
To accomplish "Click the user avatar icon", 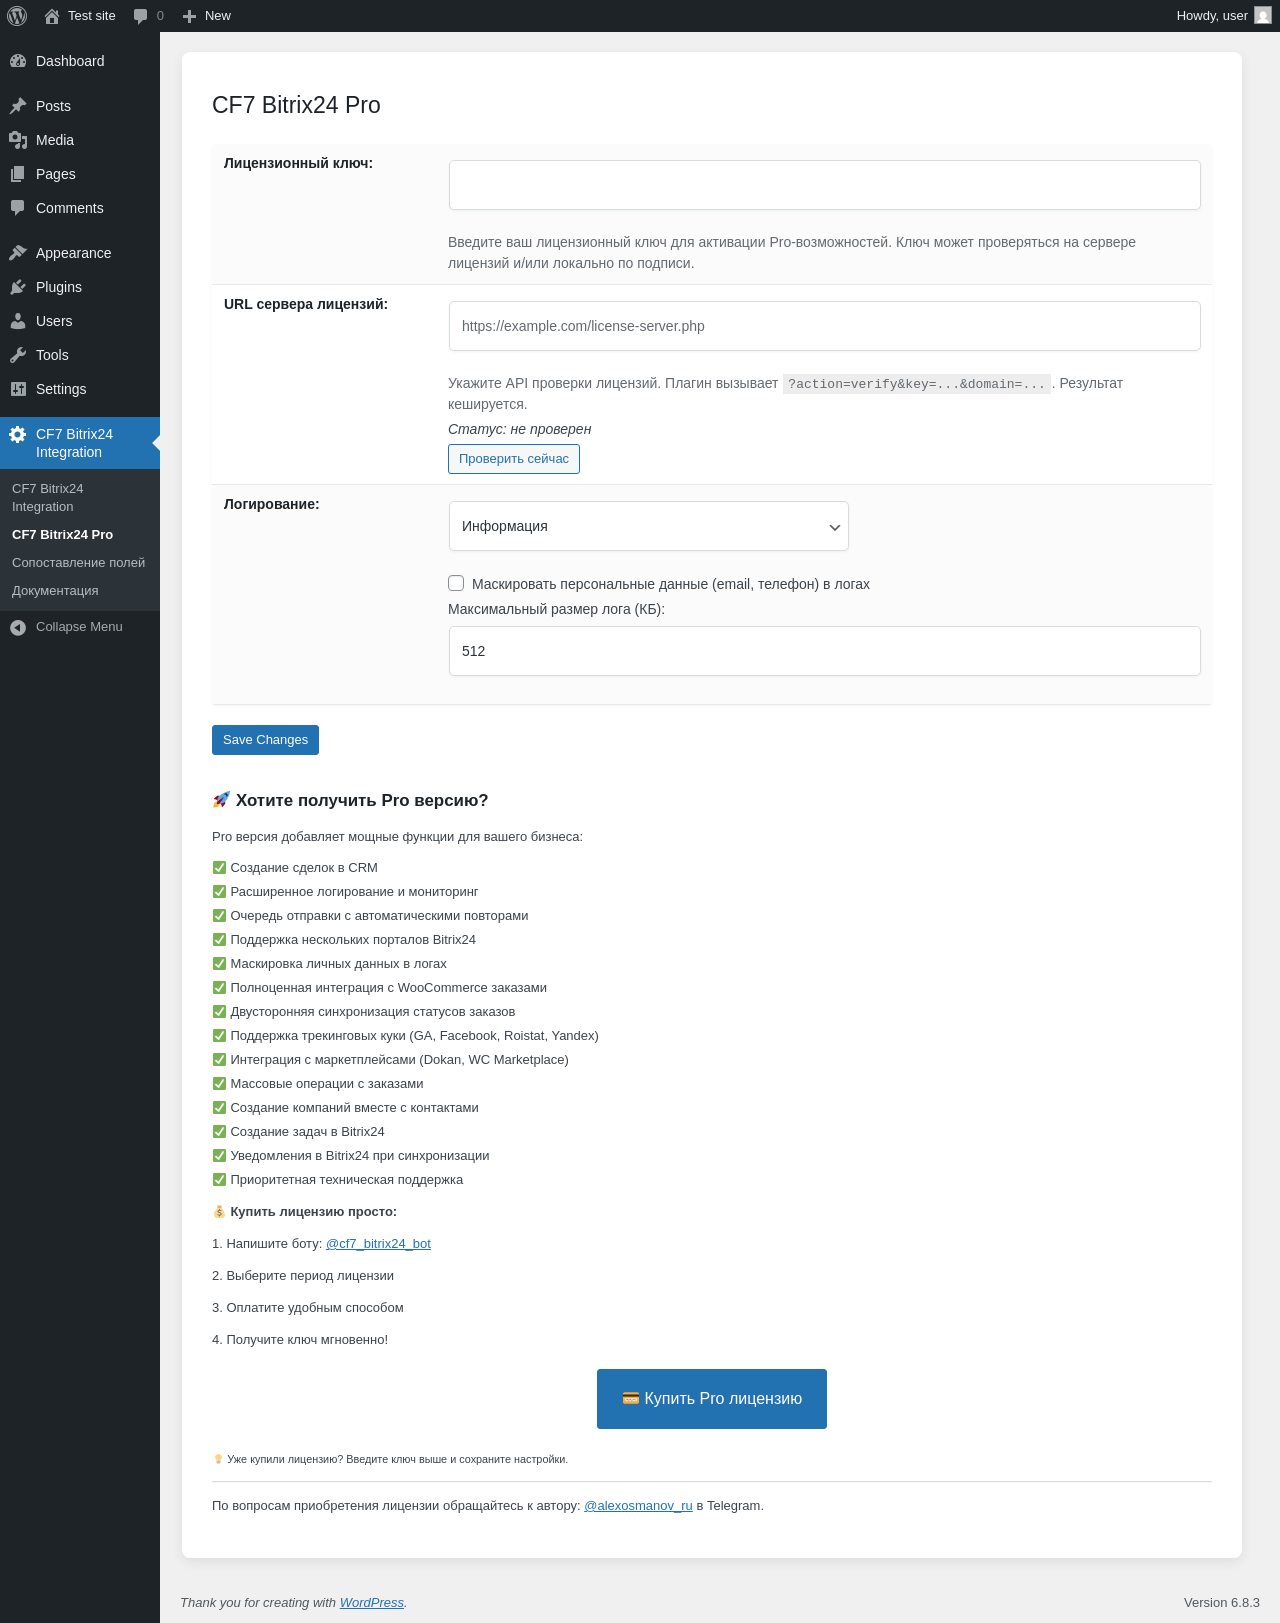I will [x=1263, y=16].
